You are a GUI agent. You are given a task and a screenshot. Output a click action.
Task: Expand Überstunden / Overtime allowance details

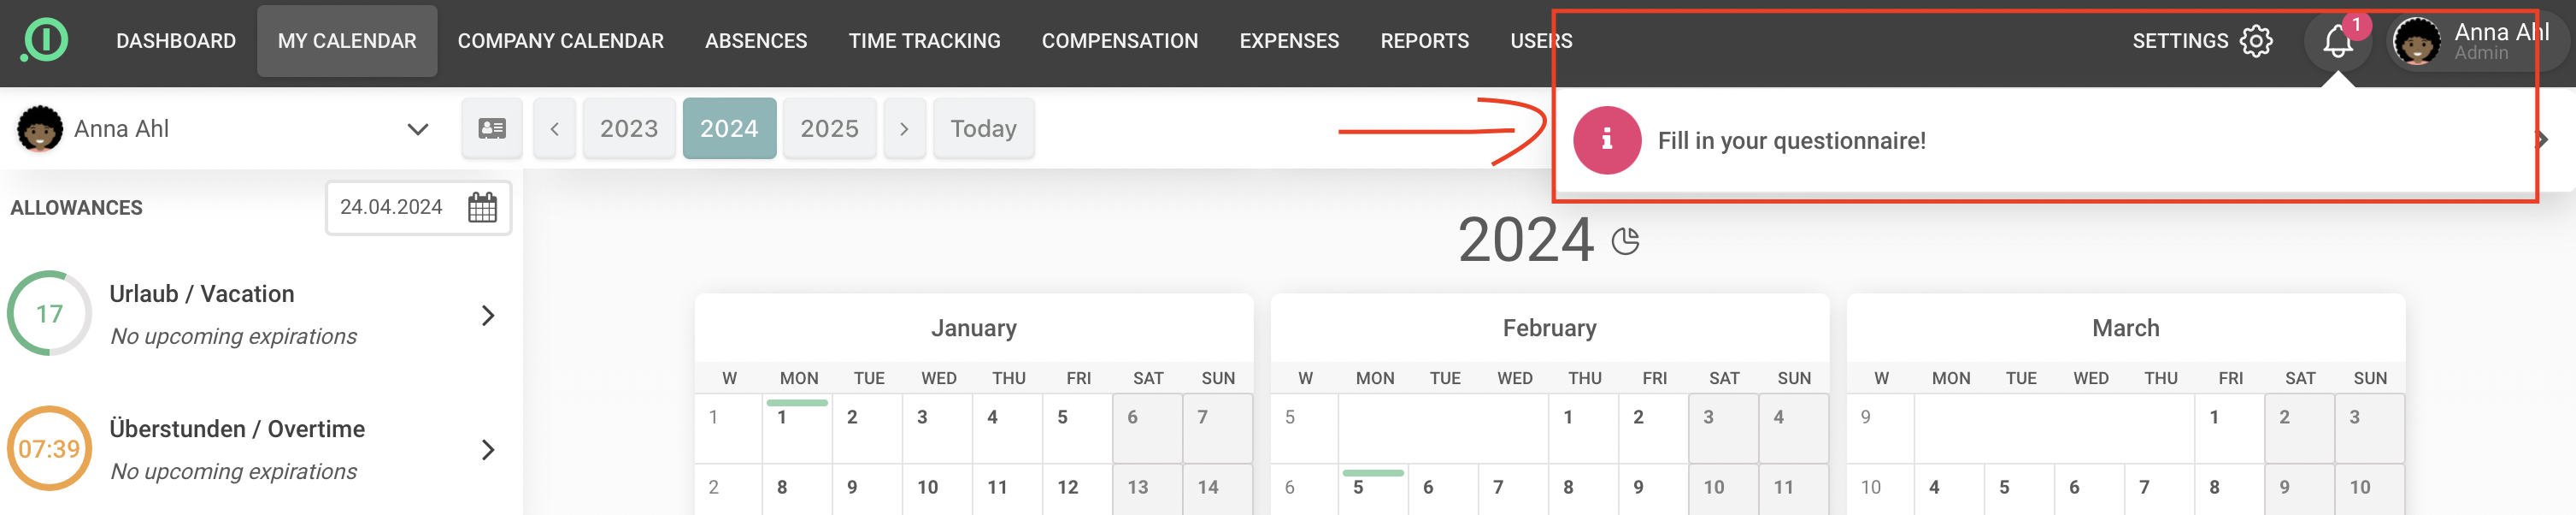[x=488, y=450]
